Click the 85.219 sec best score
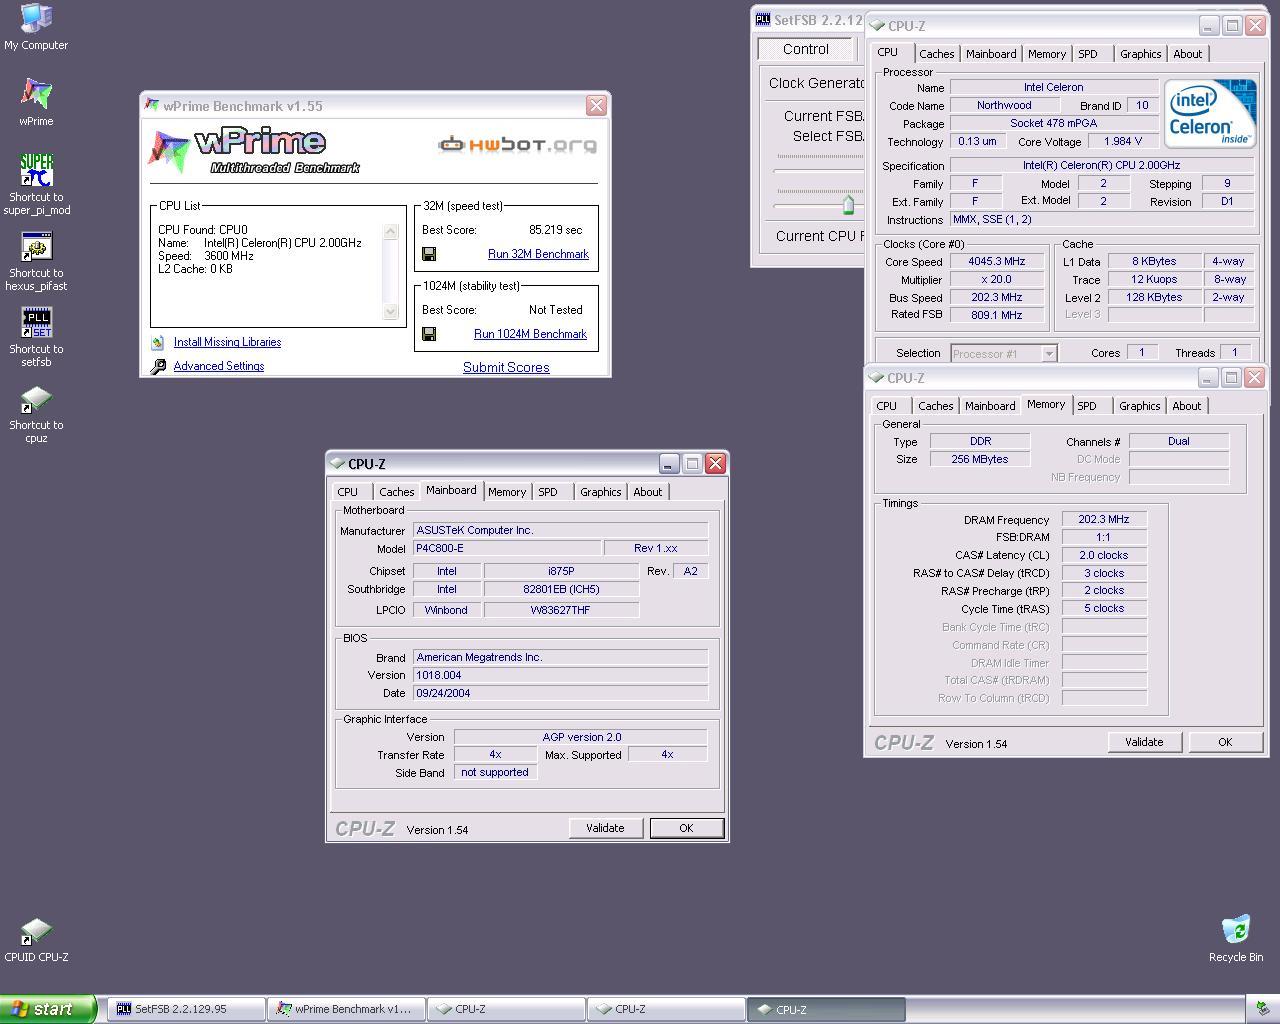This screenshot has width=1280, height=1024. (555, 230)
